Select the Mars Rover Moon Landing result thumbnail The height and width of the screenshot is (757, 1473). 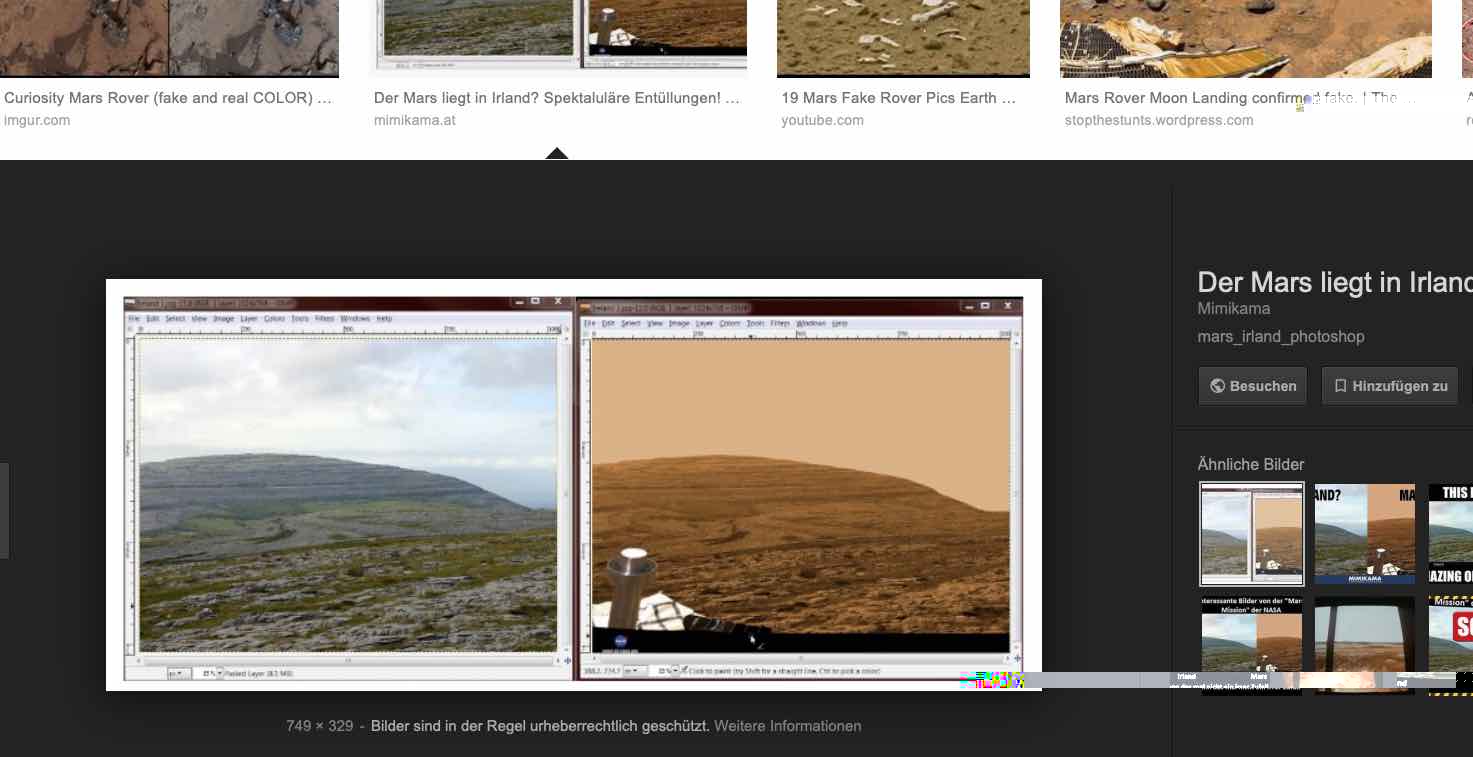pos(1245,38)
